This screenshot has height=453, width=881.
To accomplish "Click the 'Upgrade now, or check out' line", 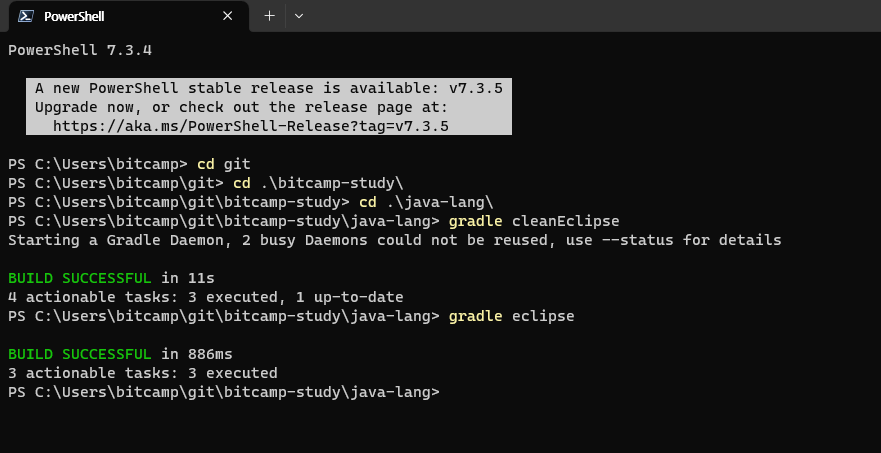I will coord(241,107).
